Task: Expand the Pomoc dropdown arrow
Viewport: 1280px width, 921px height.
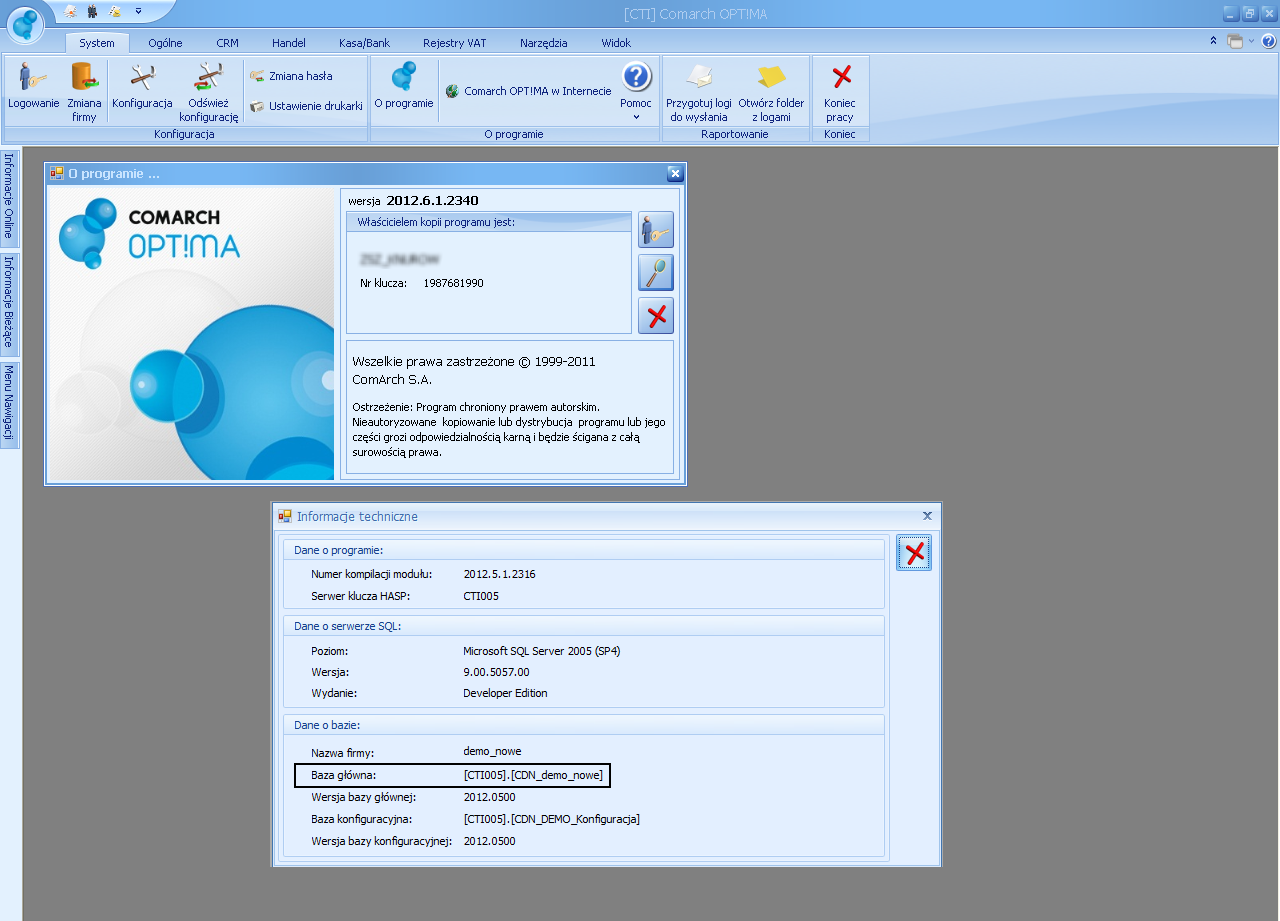Action: click(636, 117)
